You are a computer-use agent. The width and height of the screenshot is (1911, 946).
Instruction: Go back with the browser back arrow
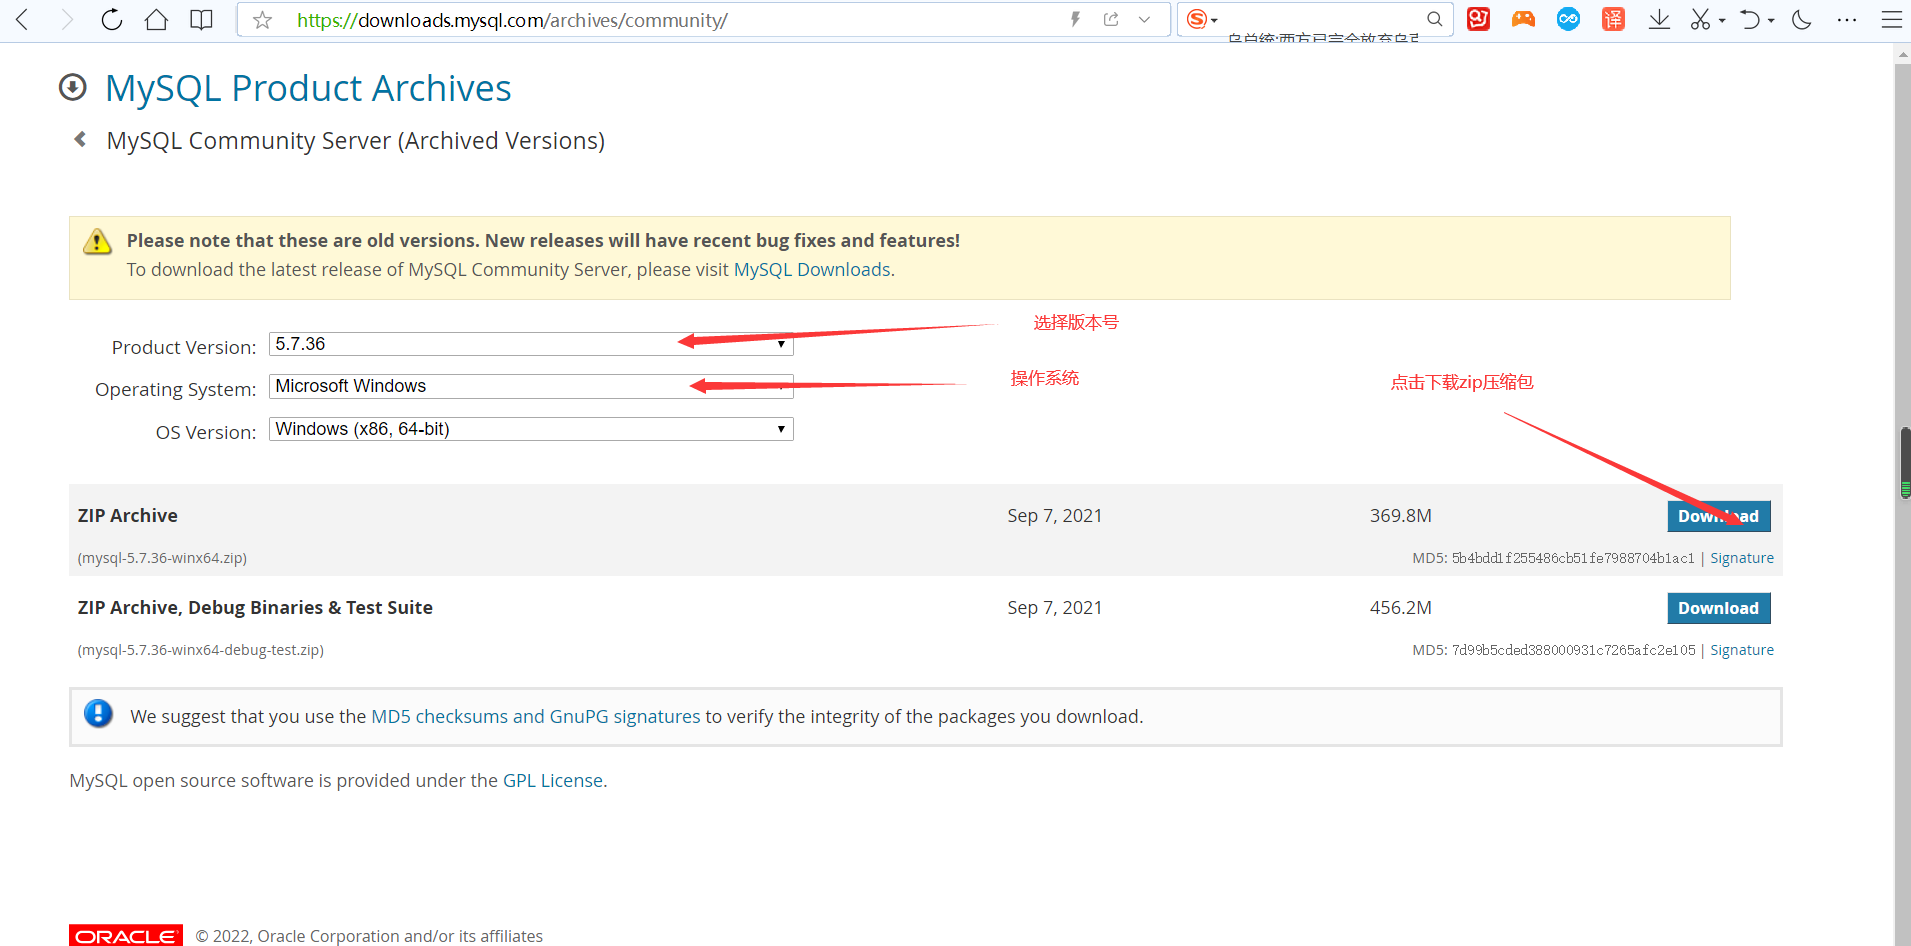click(x=22, y=19)
